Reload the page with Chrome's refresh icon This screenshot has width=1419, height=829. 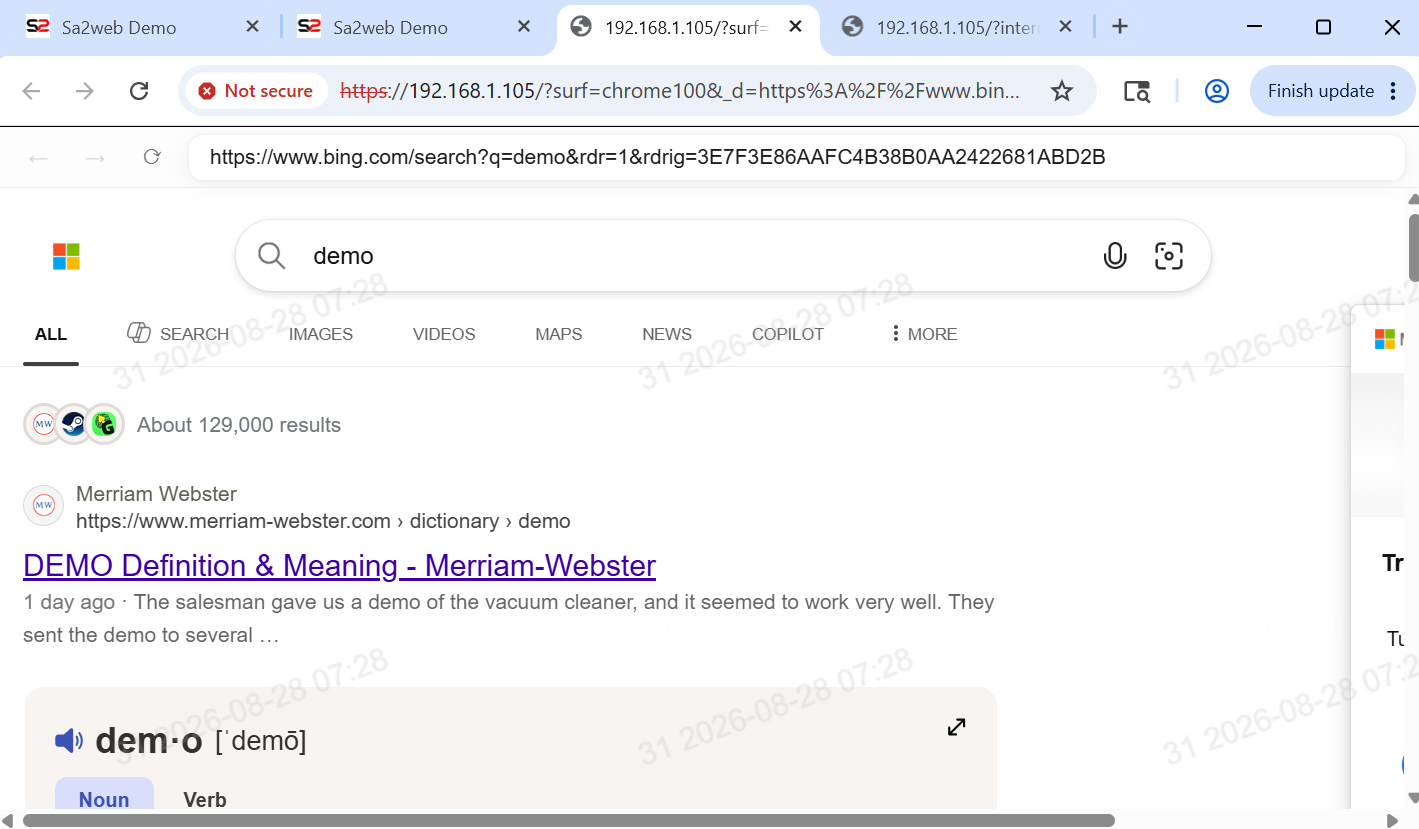[139, 91]
